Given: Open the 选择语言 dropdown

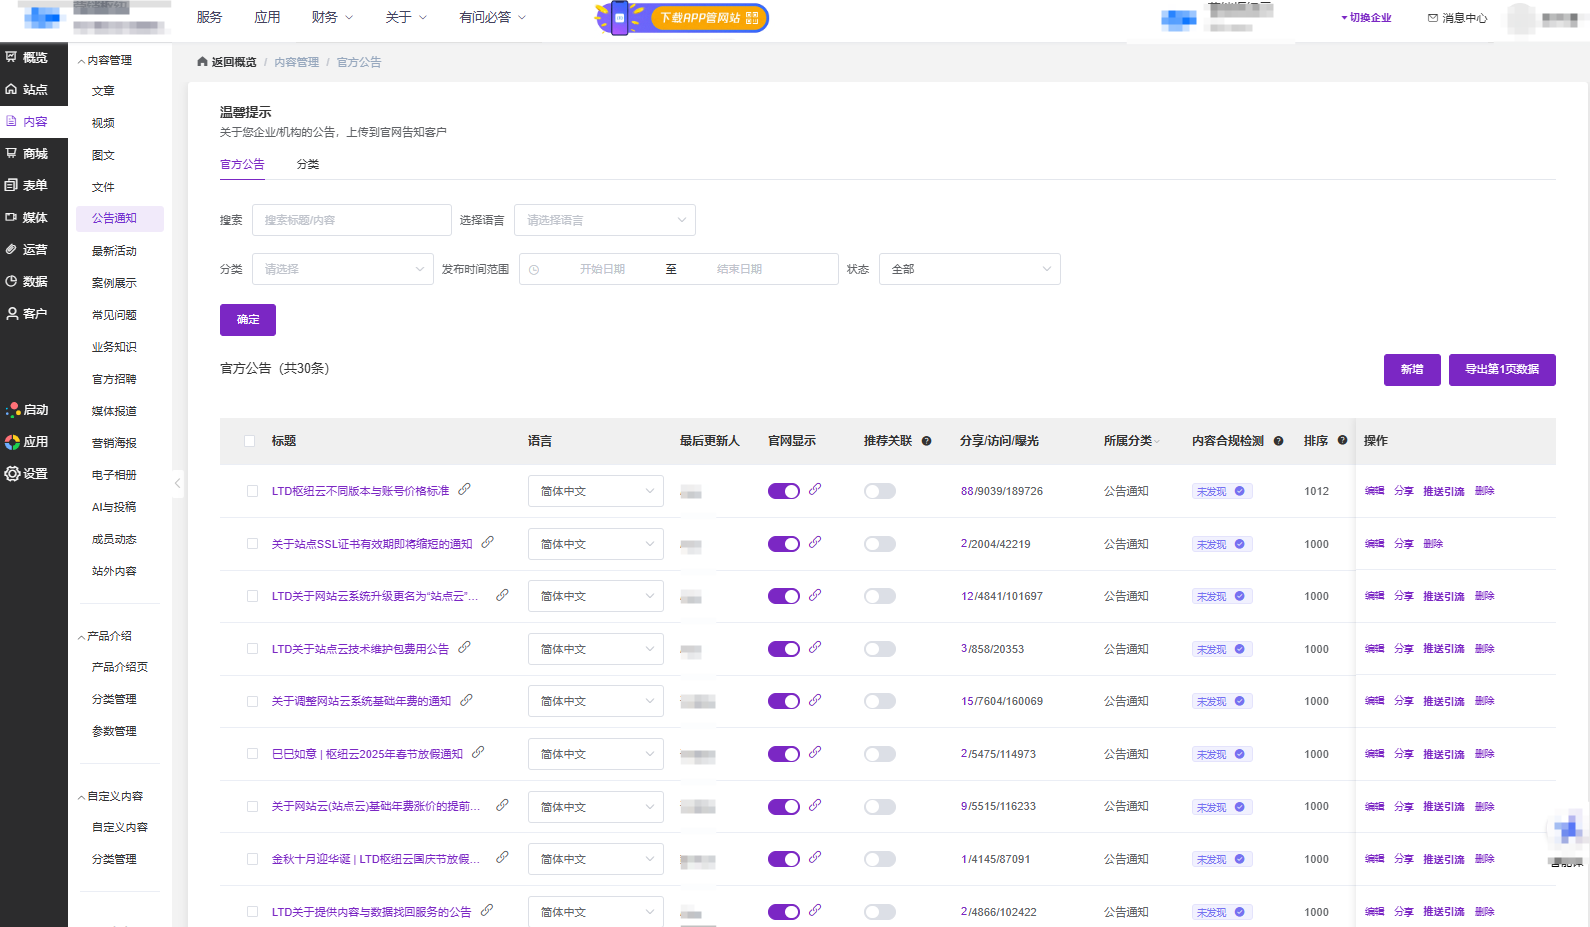Looking at the screenshot, I should [x=604, y=220].
